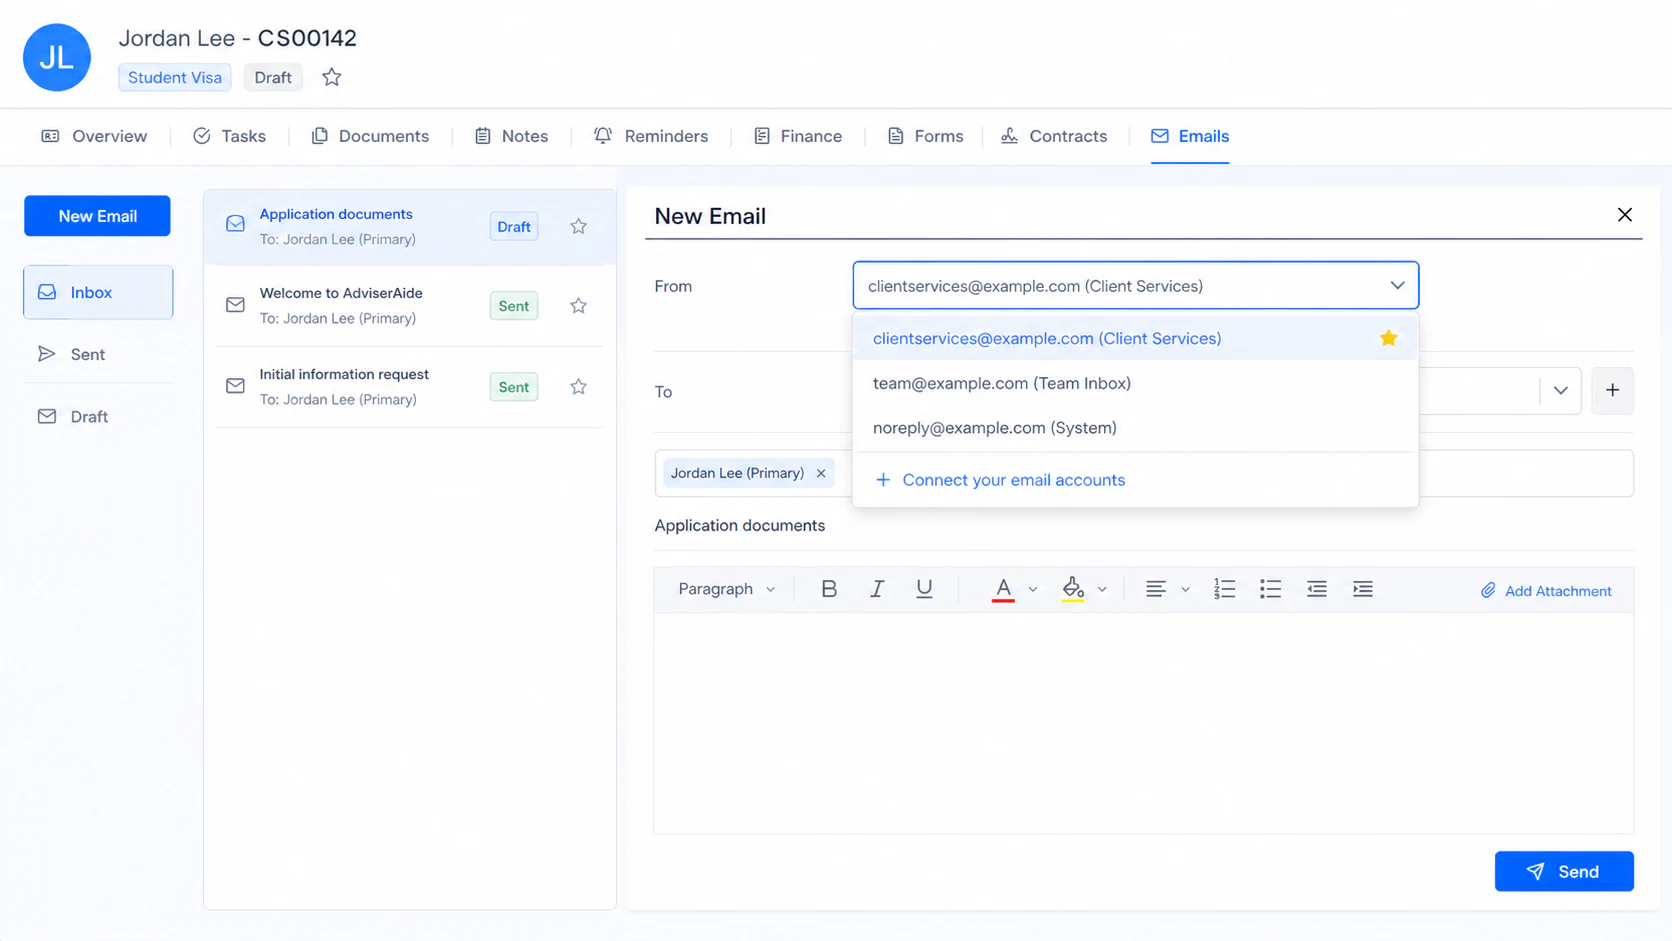Open the Welcome to AdviserAide email

tap(410, 306)
